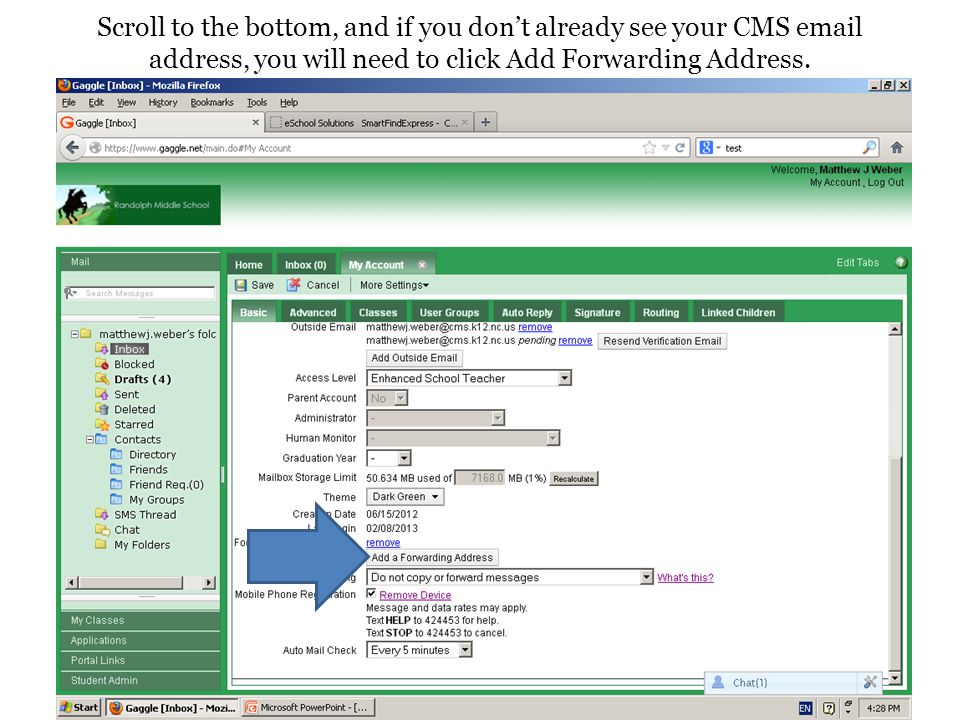The height and width of the screenshot is (720, 960).
Task: Open the Chat folder in mail tree
Action: (x=127, y=530)
